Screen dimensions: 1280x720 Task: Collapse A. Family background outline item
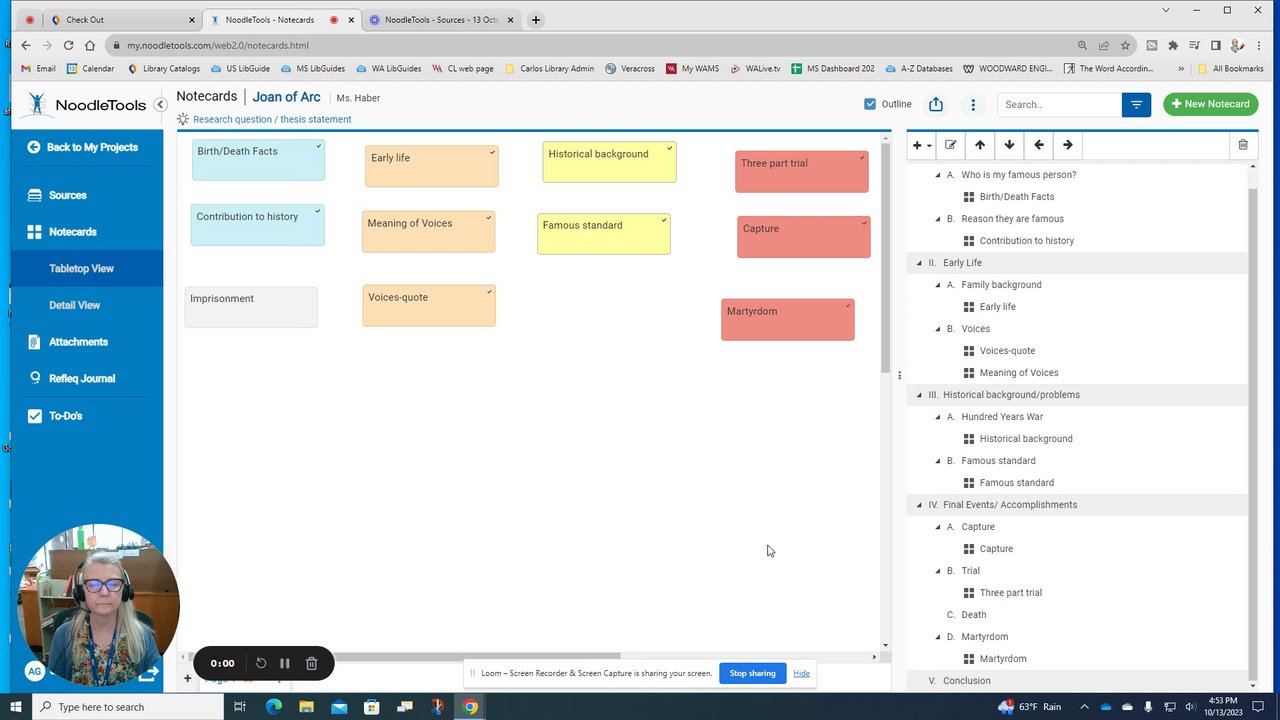(938, 285)
